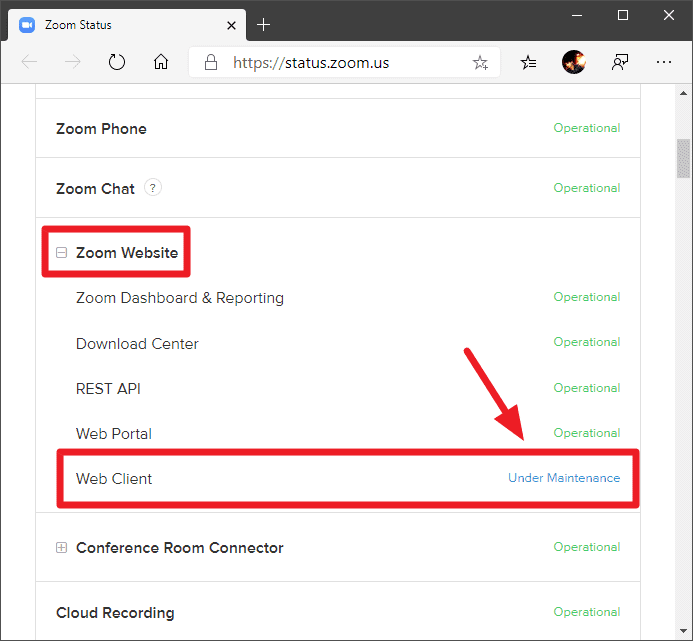Viewport: 693px width, 641px height.
Task: Click the browser forward arrow
Action: (x=73, y=62)
